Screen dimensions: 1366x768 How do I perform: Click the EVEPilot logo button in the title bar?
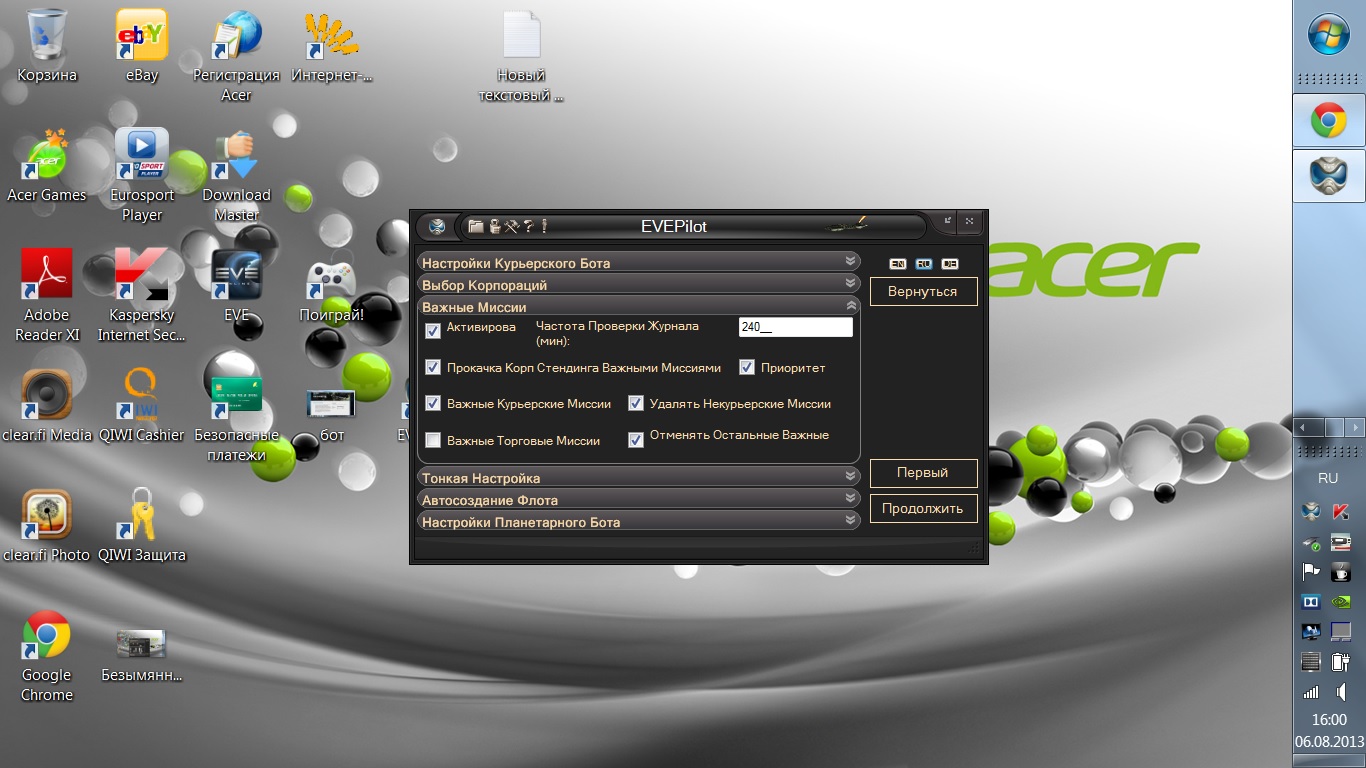tap(436, 226)
